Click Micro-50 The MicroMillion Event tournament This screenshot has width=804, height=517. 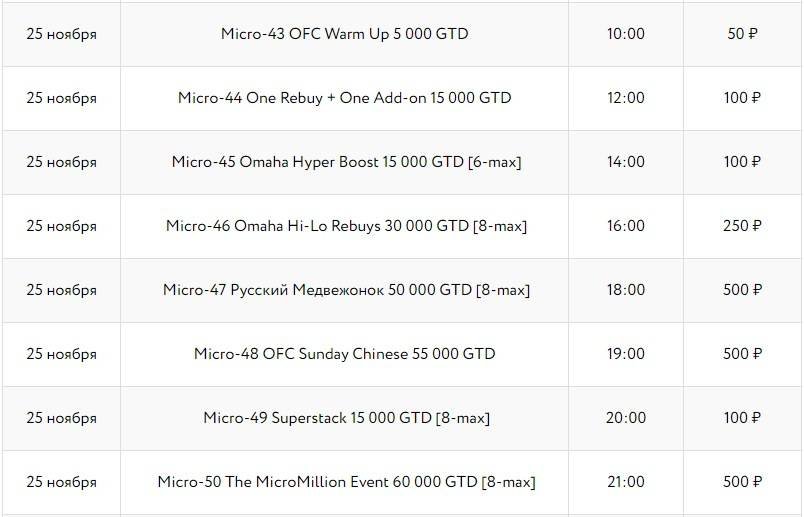tap(346, 482)
